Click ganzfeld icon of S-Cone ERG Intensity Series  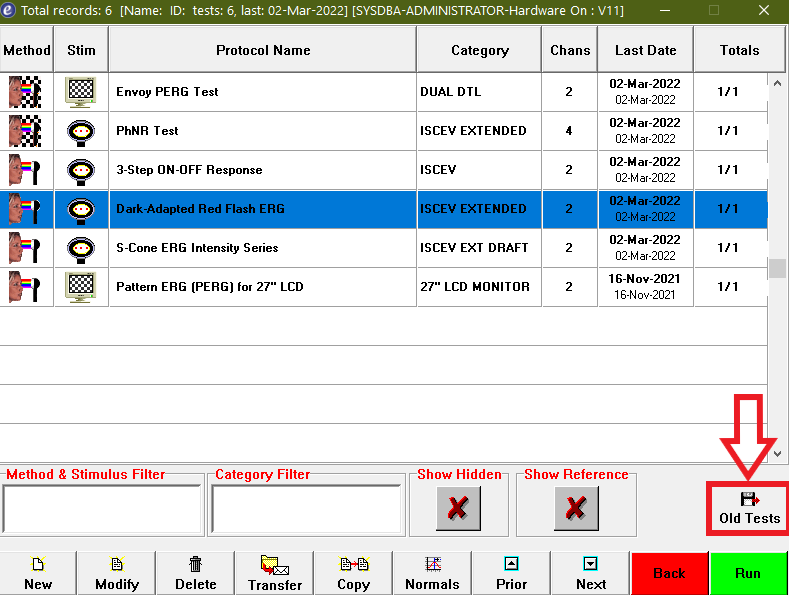click(x=81, y=250)
